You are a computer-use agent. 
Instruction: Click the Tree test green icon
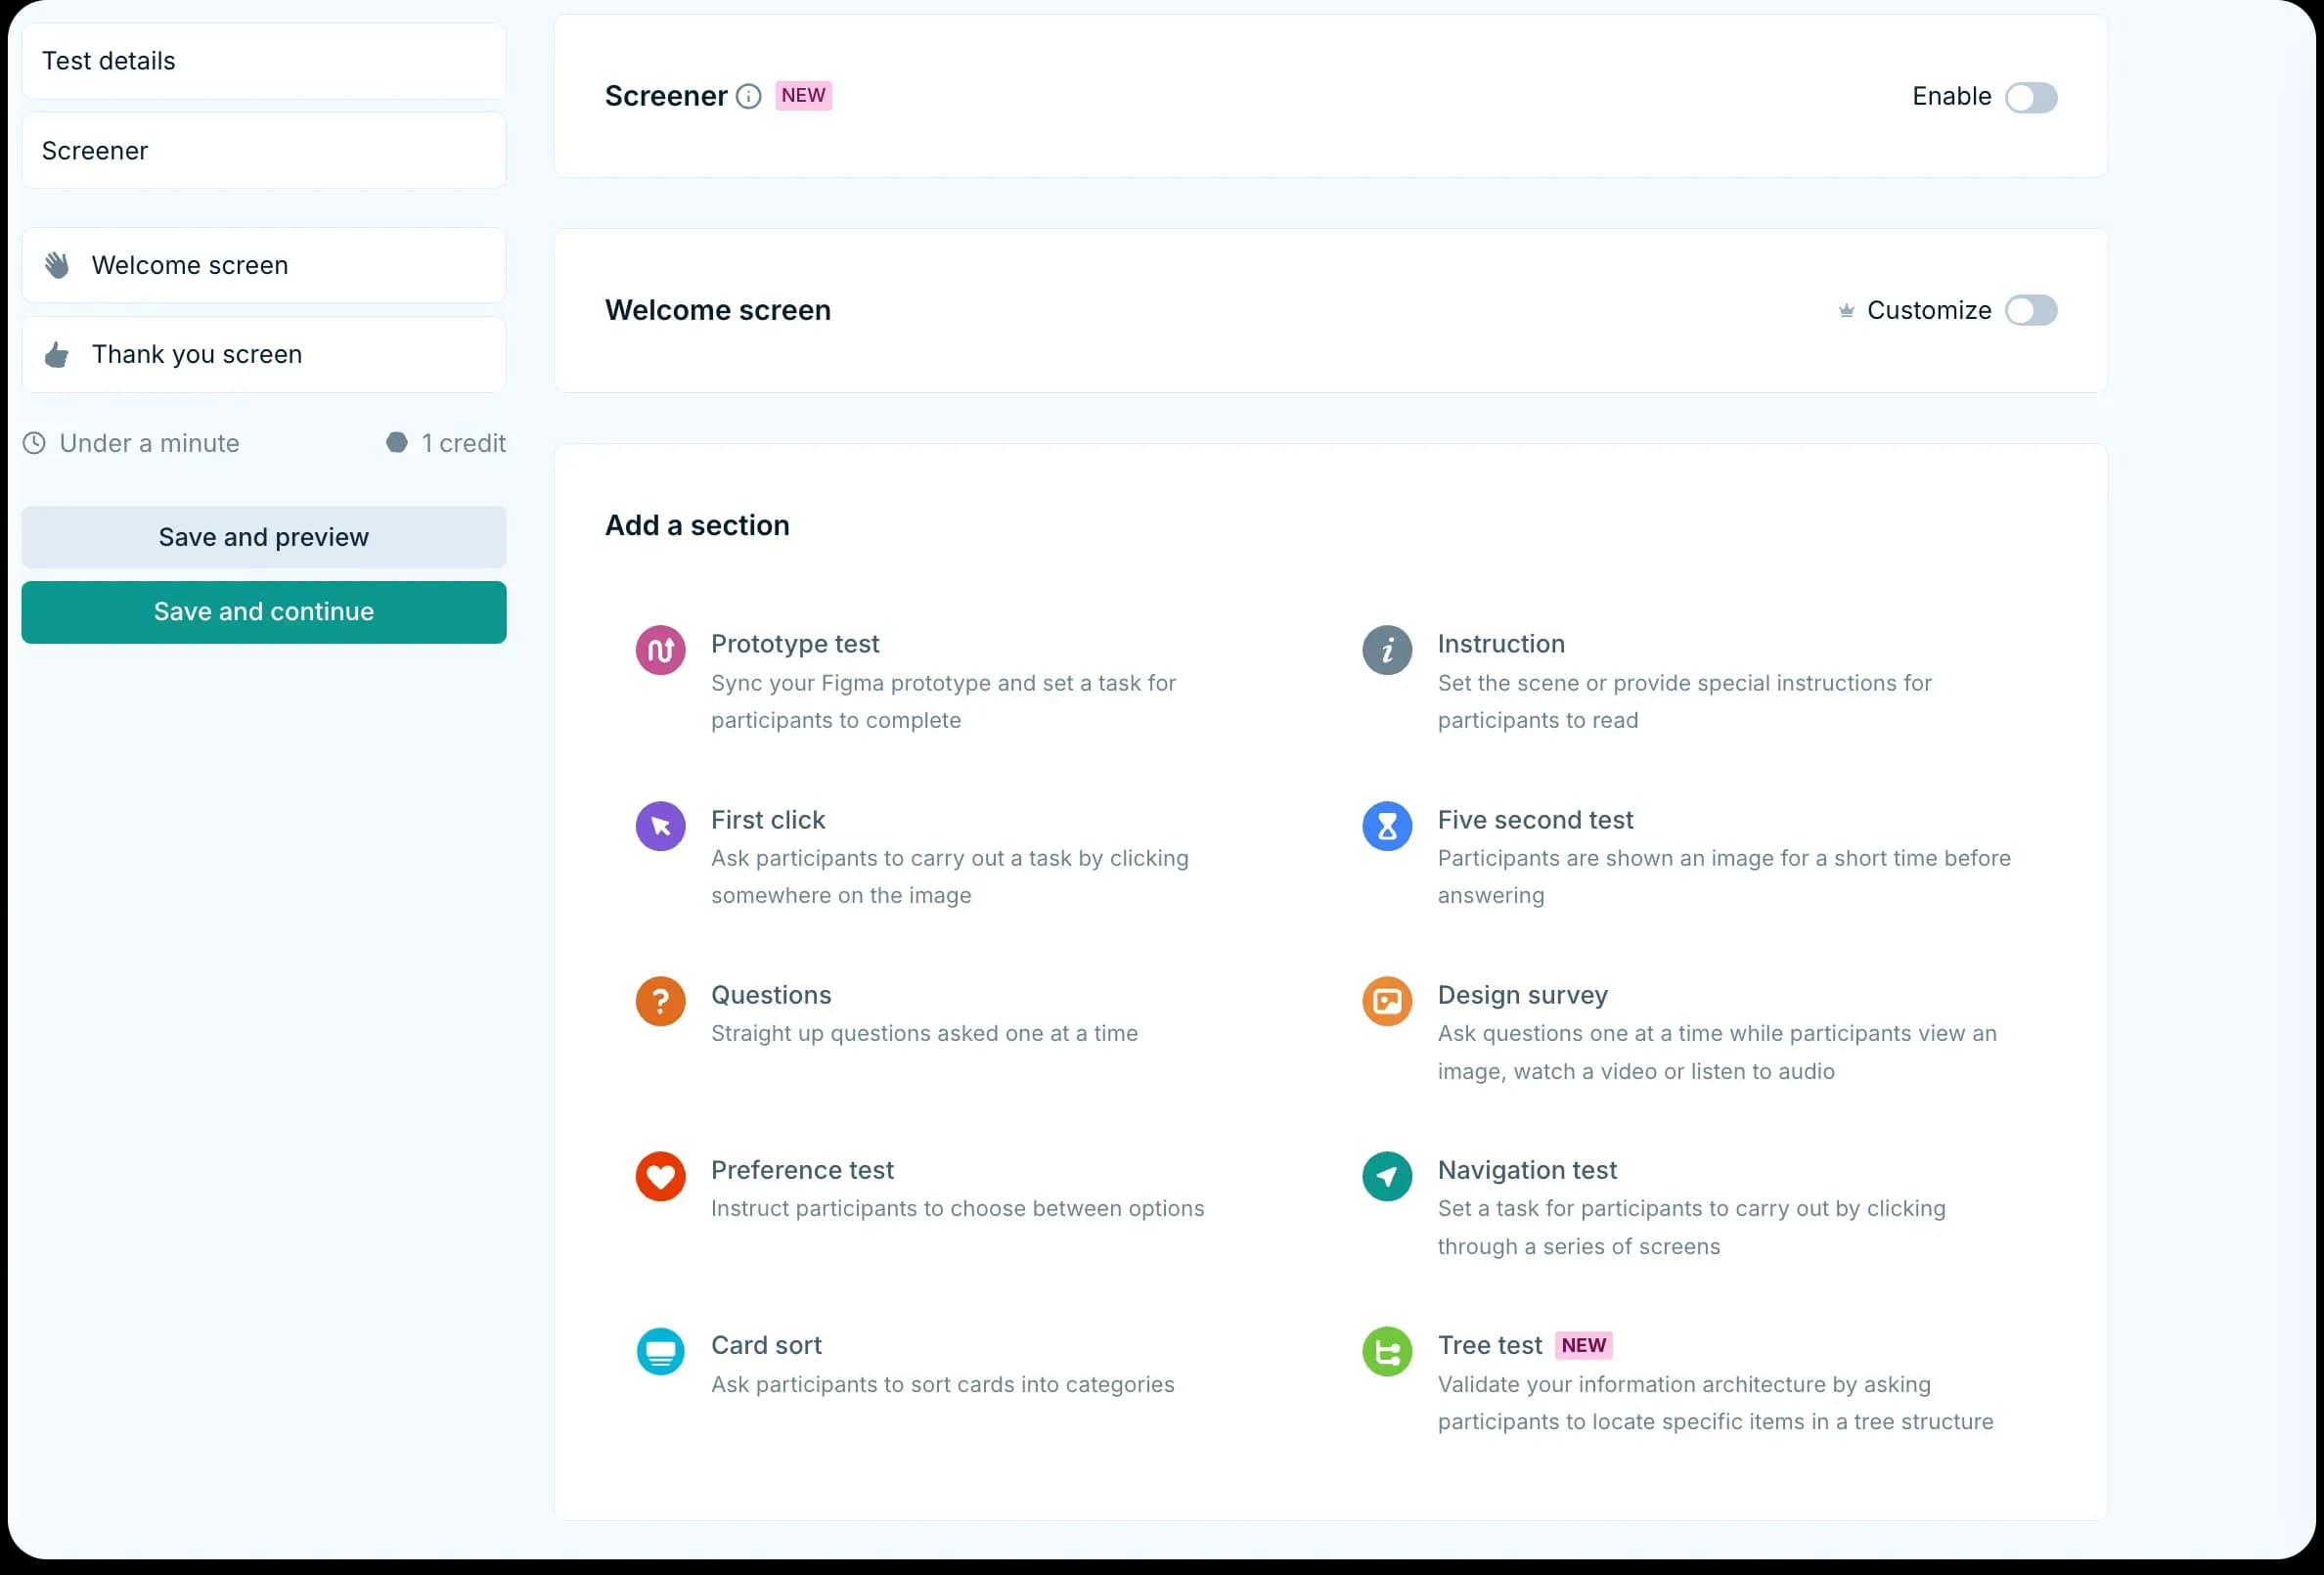point(1386,1352)
